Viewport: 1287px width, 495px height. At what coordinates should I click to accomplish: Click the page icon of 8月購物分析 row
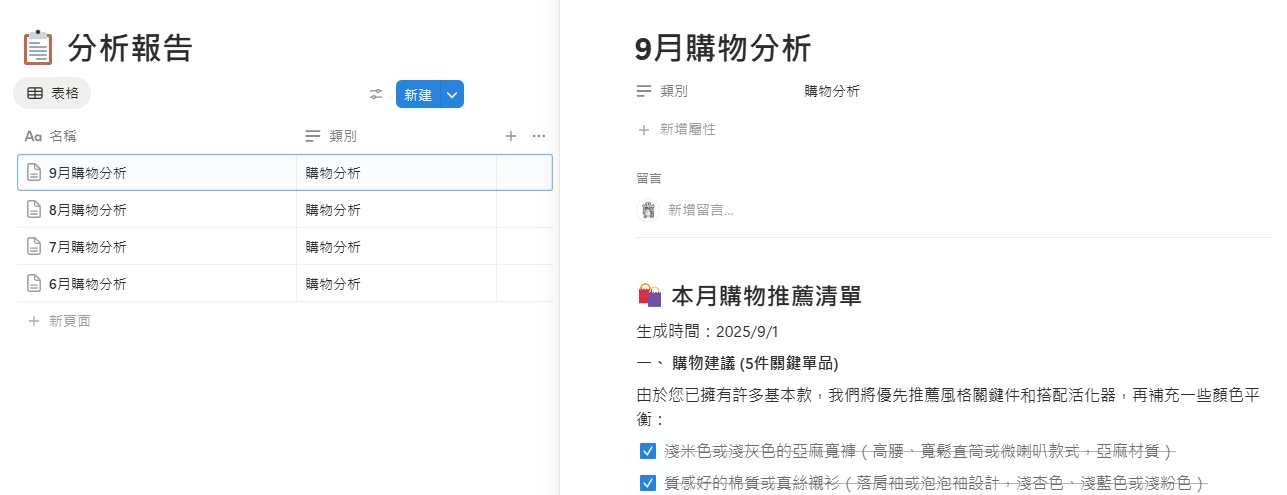pyautogui.click(x=34, y=210)
